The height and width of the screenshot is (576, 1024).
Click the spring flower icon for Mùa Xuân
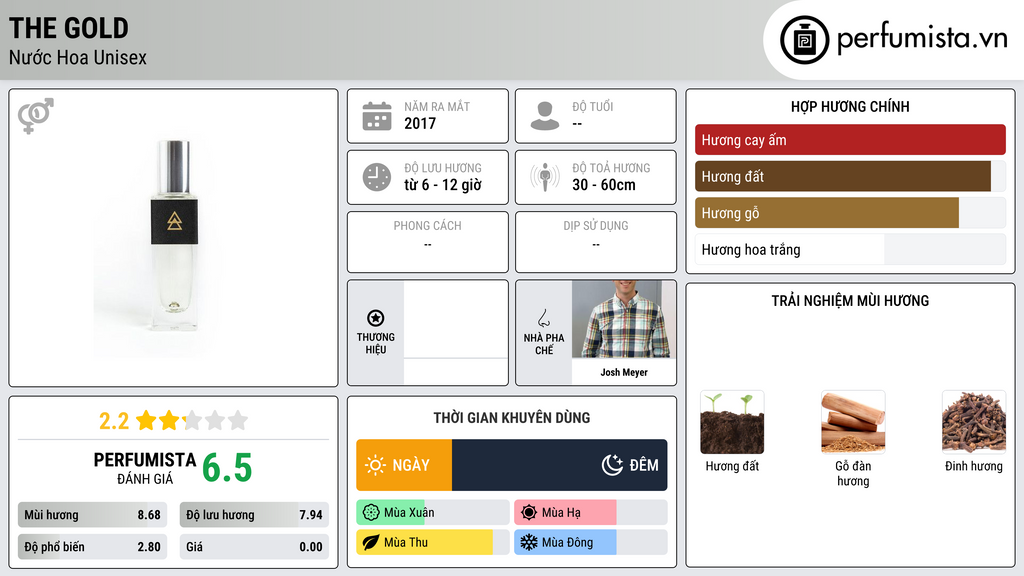(x=371, y=513)
